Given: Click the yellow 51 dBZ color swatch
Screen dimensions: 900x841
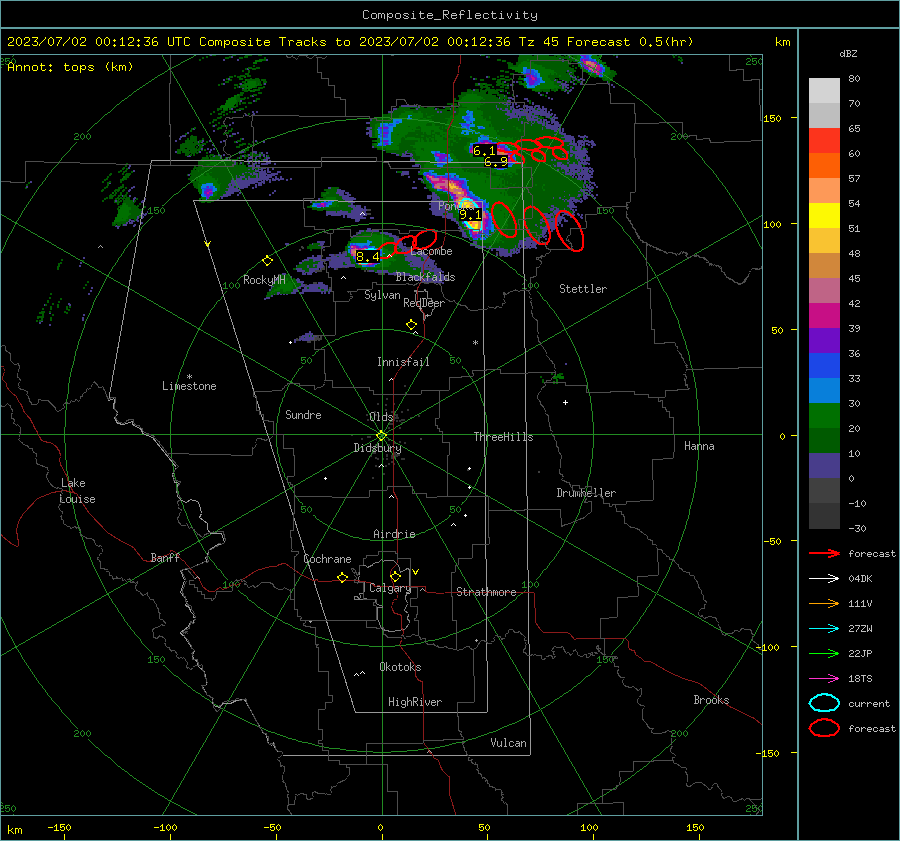Looking at the screenshot, I should pyautogui.click(x=824, y=216).
